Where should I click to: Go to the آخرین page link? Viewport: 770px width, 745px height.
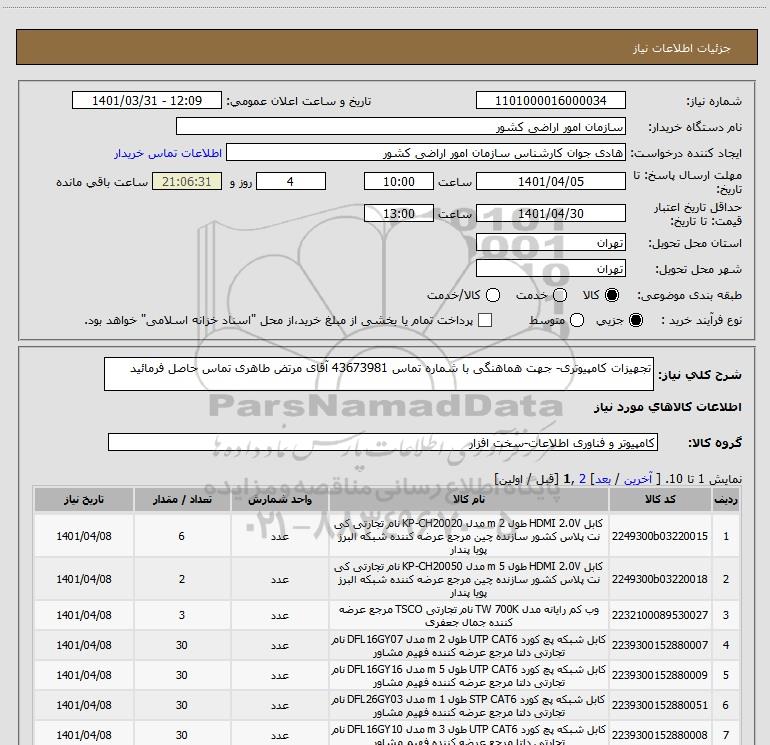pyautogui.click(x=637, y=479)
